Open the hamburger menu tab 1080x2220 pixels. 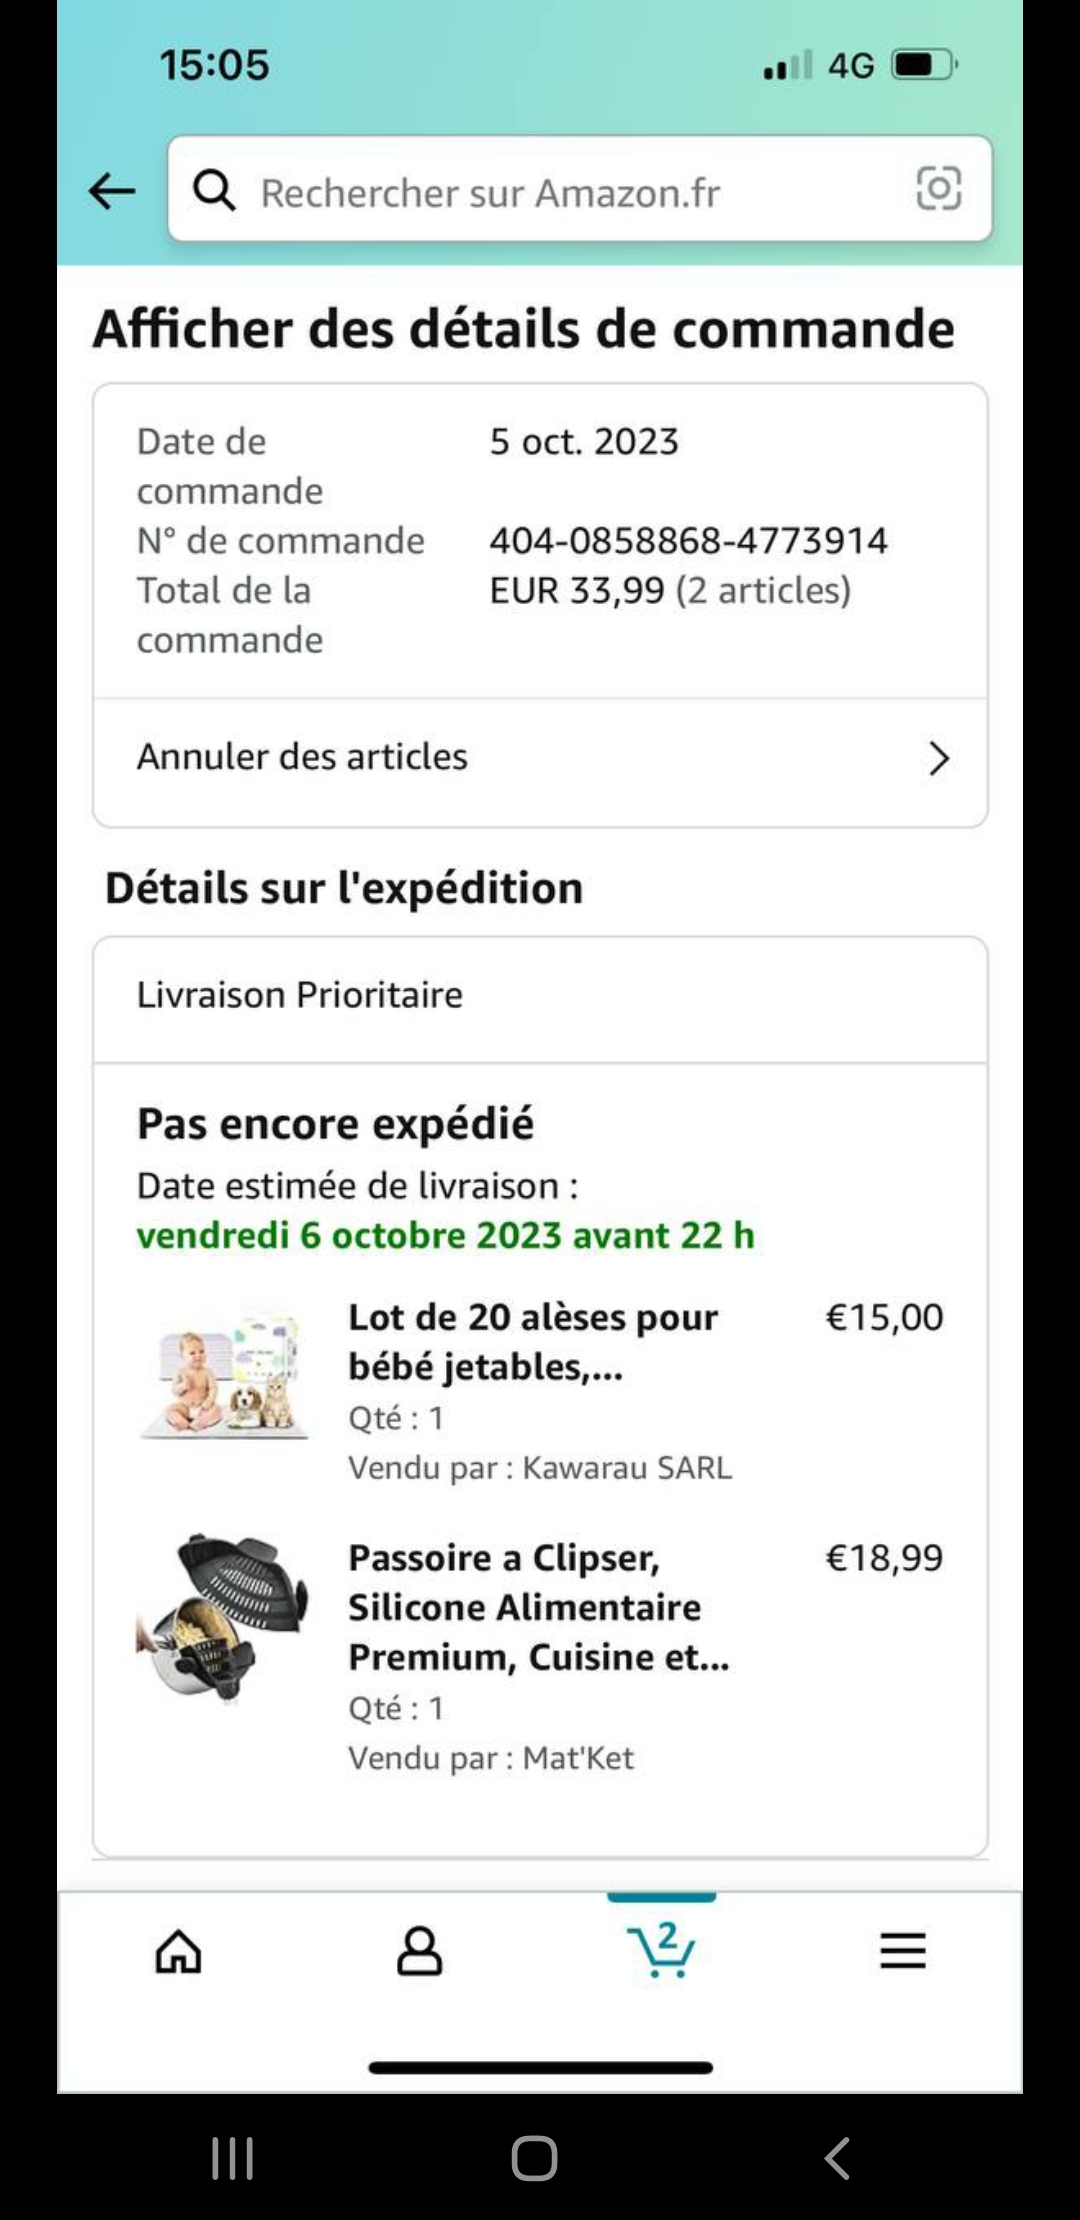902,1950
